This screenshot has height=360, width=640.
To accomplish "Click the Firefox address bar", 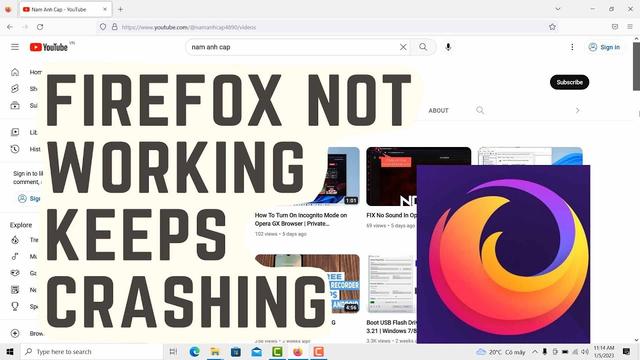I will 327,27.
